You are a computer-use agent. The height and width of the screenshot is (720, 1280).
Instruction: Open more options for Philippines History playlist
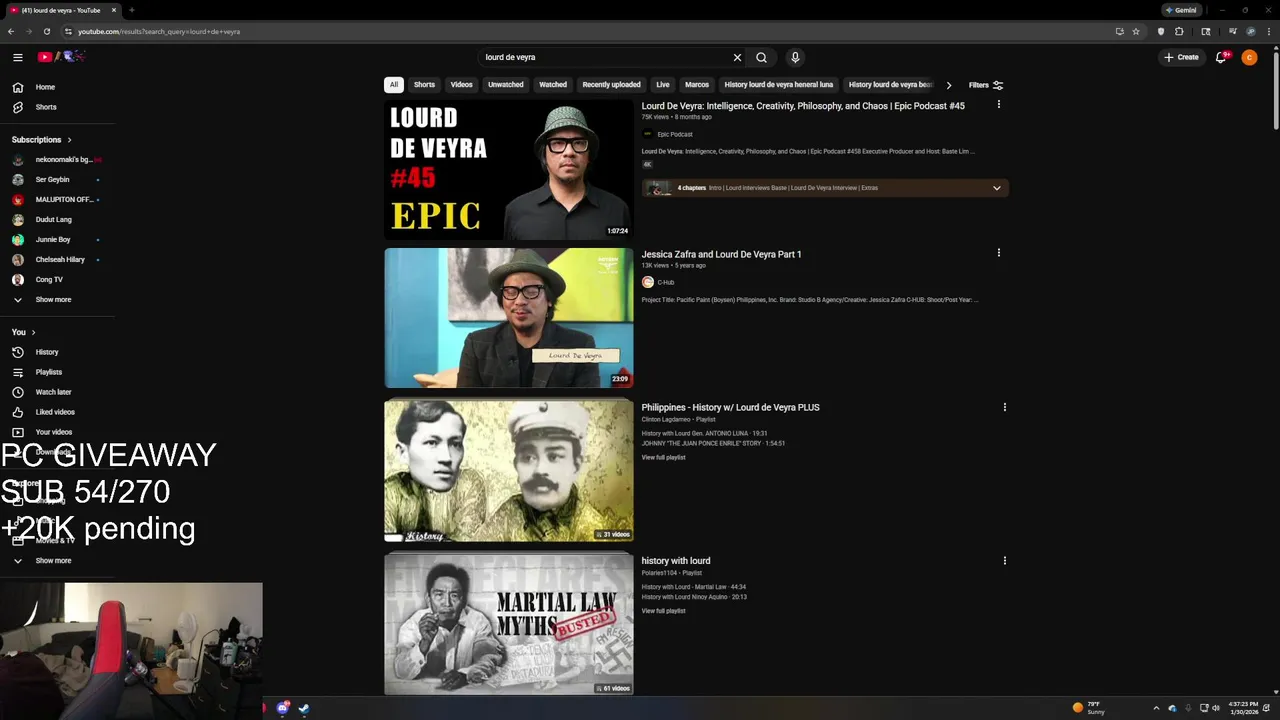1004,407
